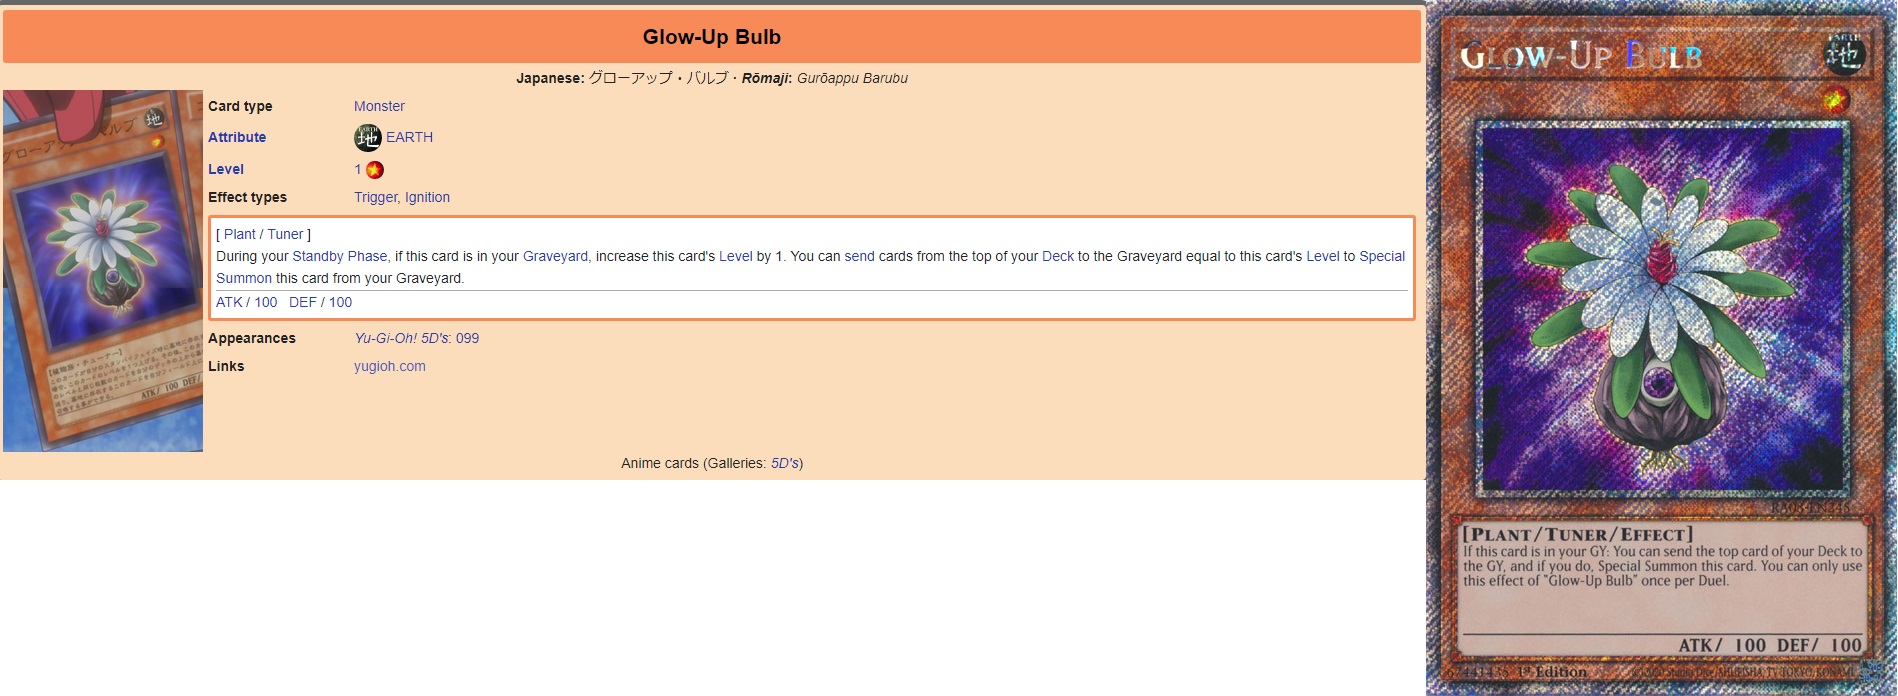Screen dimensions: 1898x696
Task: Click the 'Effect types' label
Action: [x=247, y=197]
